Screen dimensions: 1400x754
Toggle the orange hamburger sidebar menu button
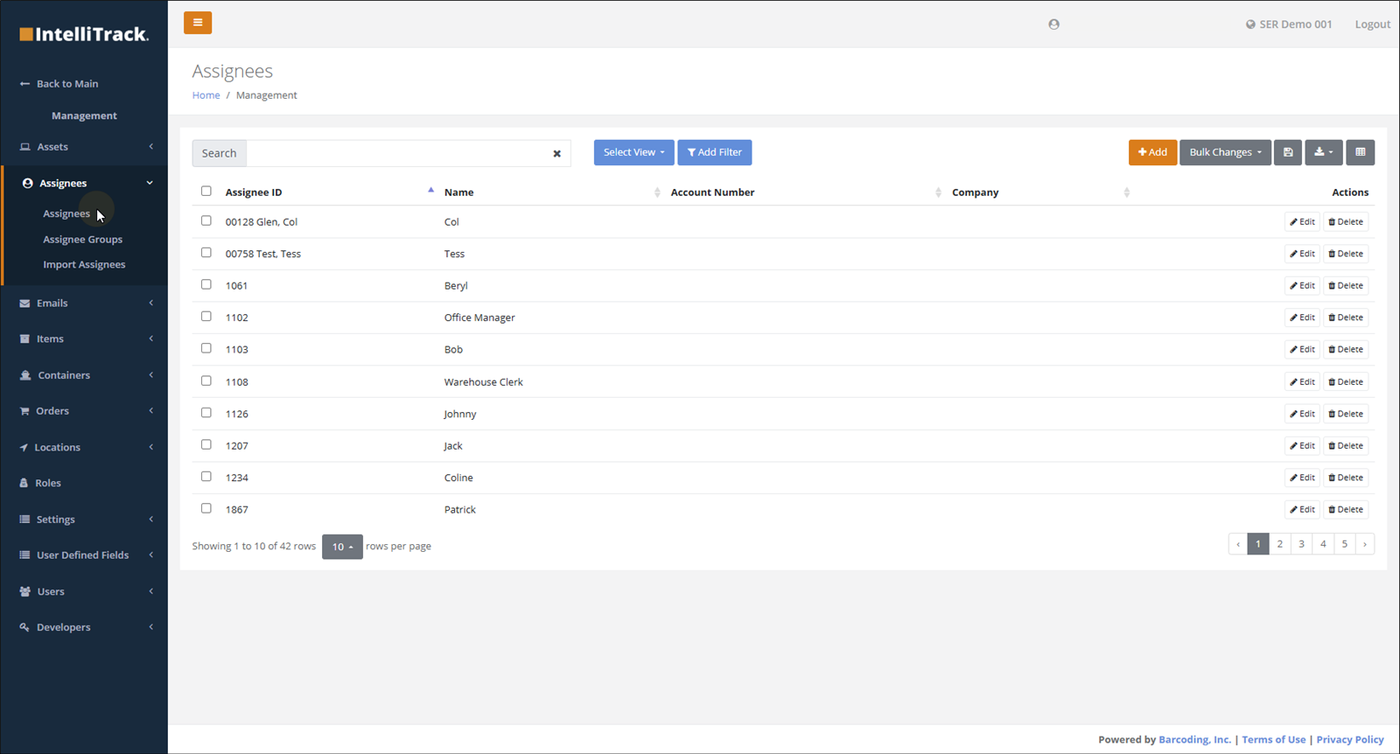pos(197,23)
